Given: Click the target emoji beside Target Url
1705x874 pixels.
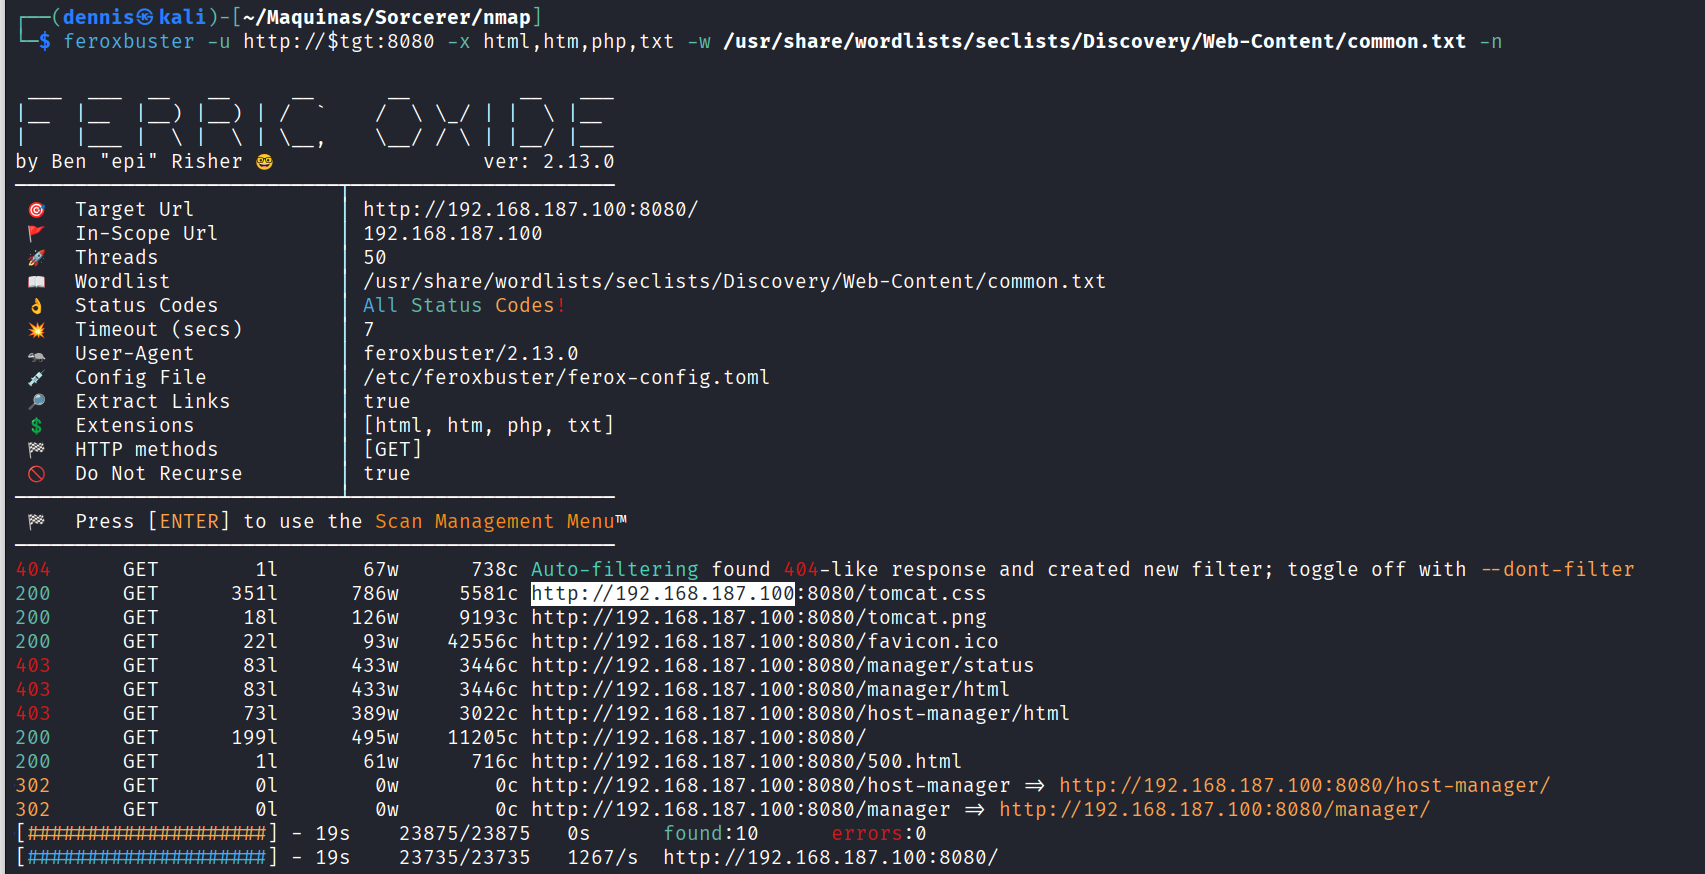Looking at the screenshot, I should (x=37, y=210).
